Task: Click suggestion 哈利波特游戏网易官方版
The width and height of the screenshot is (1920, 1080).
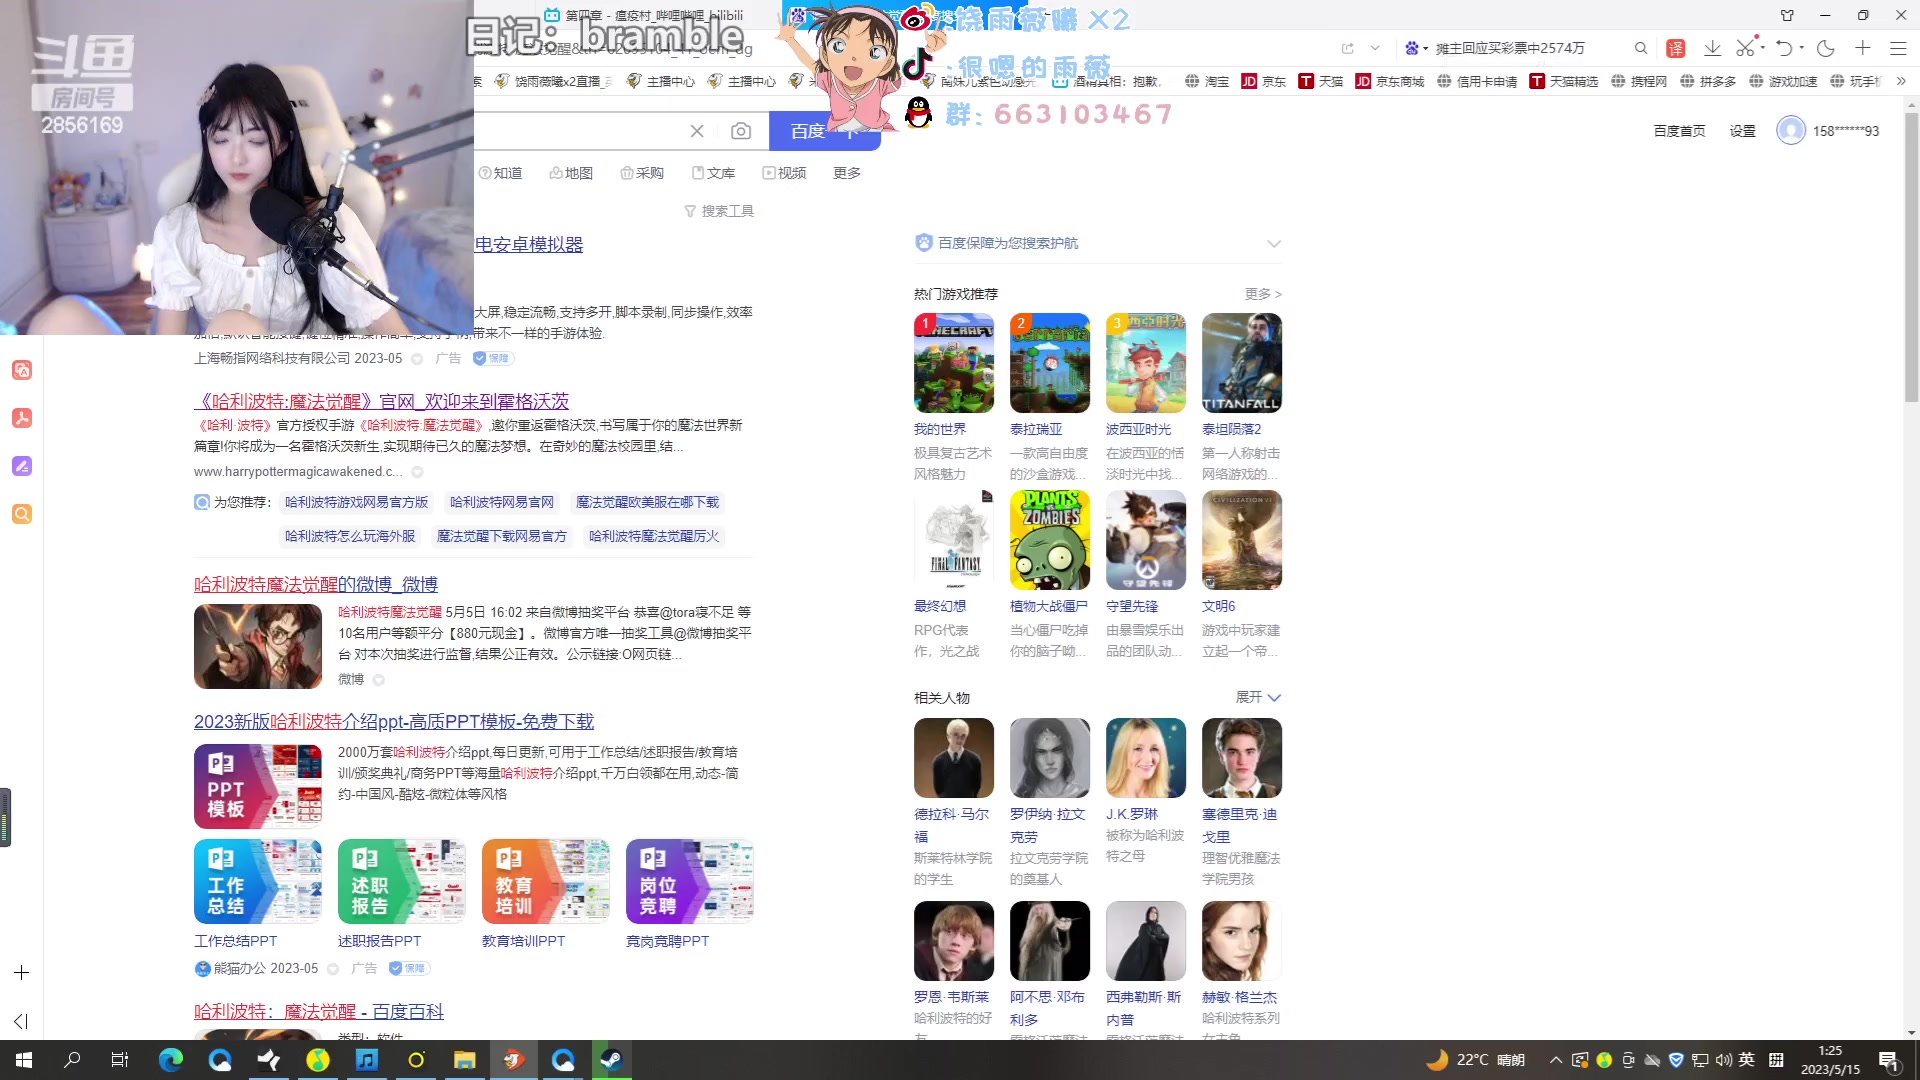Action: 356,502
